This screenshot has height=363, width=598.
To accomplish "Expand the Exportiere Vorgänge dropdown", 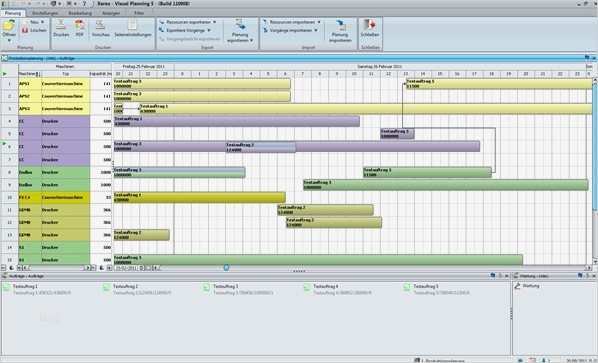I will [209, 30].
